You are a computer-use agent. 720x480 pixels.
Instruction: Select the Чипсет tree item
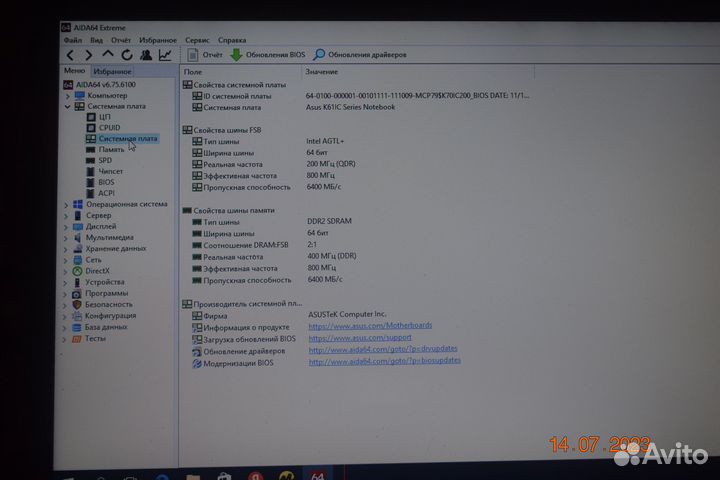111,171
